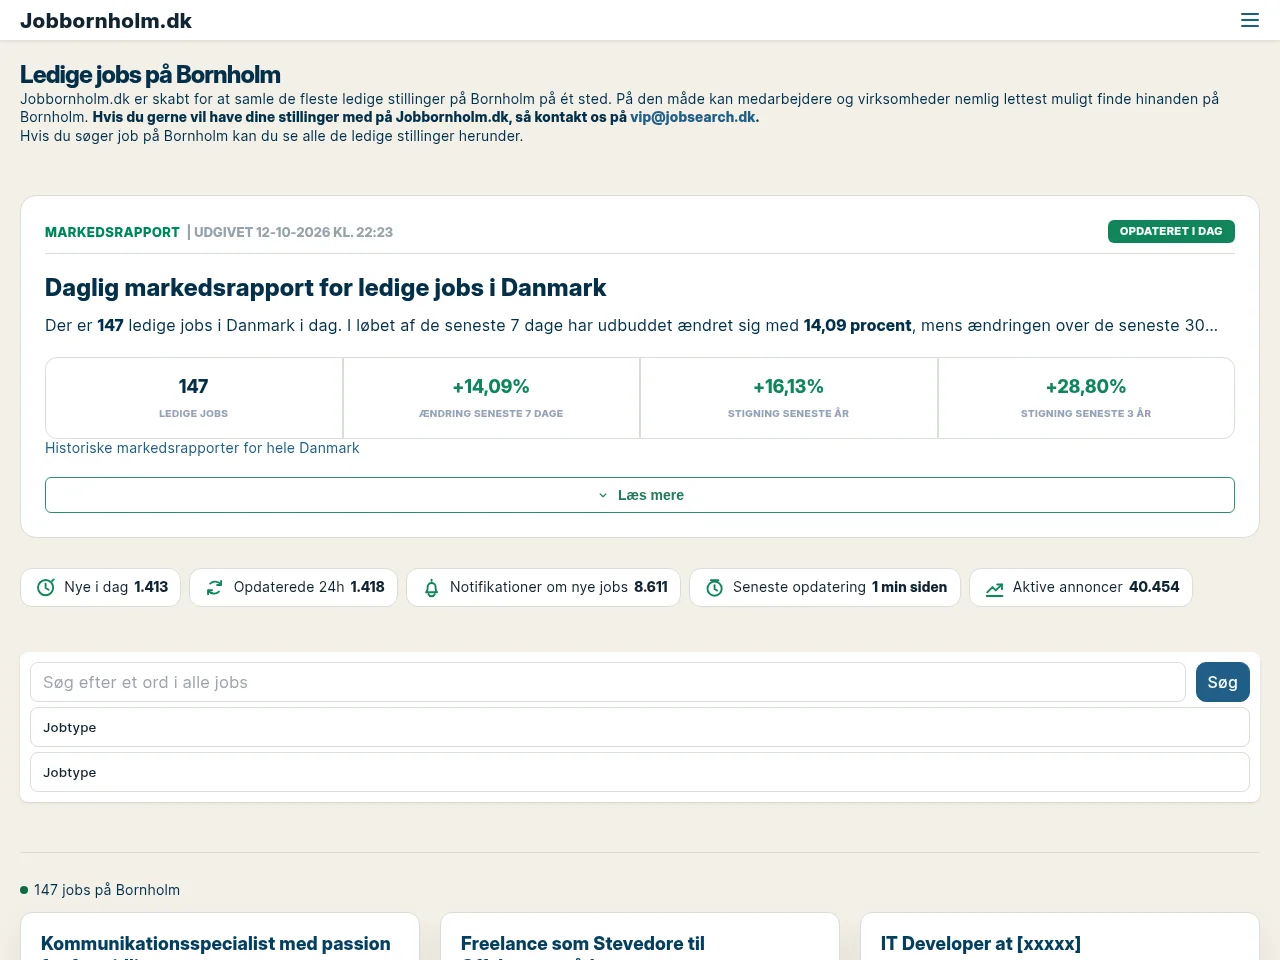This screenshot has width=1280, height=960.
Task: Open the vip@jobsearch.dk email link
Action: click(x=692, y=117)
